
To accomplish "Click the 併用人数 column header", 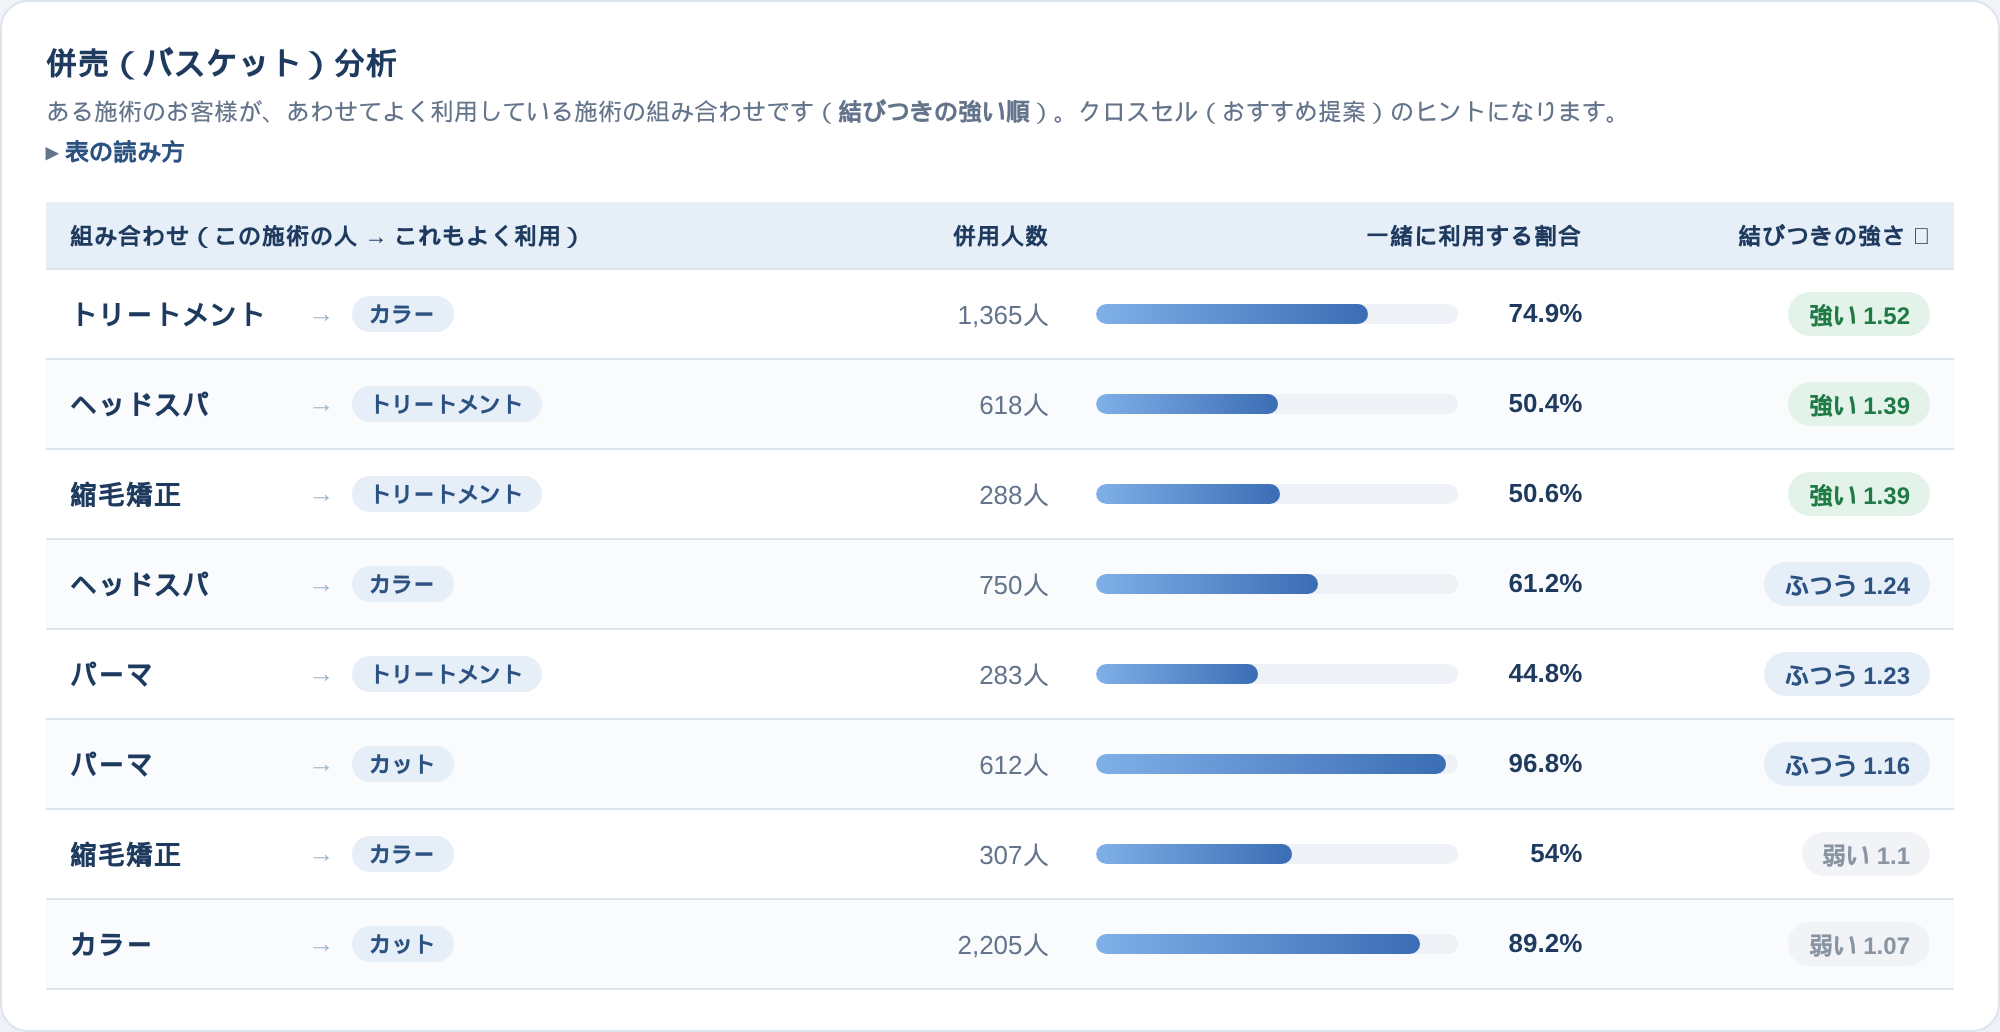I will [x=1000, y=236].
